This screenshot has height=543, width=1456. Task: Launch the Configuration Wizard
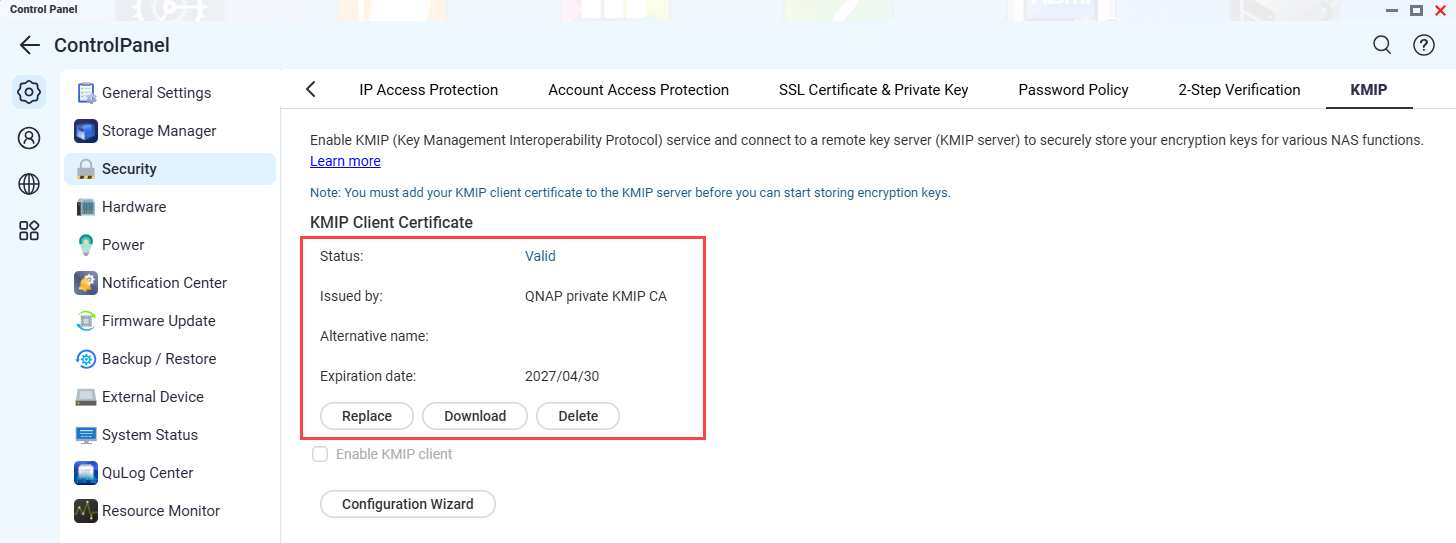click(407, 504)
